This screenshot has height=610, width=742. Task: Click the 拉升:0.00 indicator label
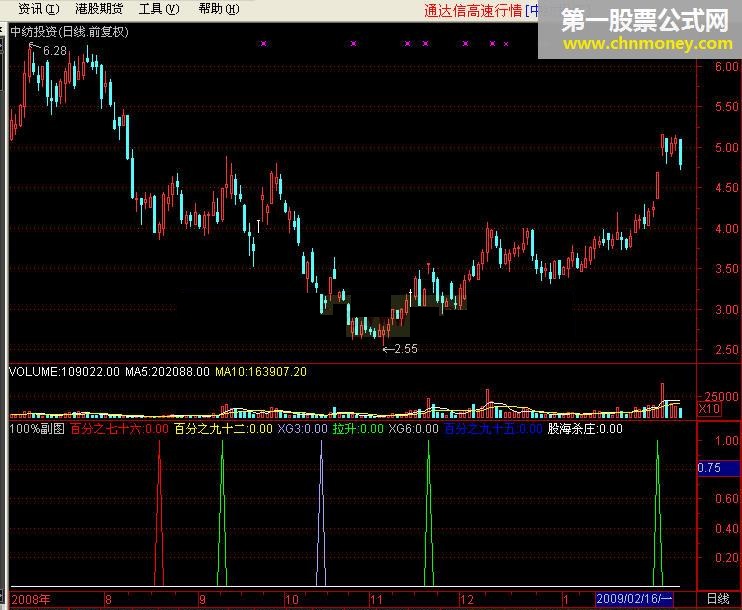tap(358, 429)
